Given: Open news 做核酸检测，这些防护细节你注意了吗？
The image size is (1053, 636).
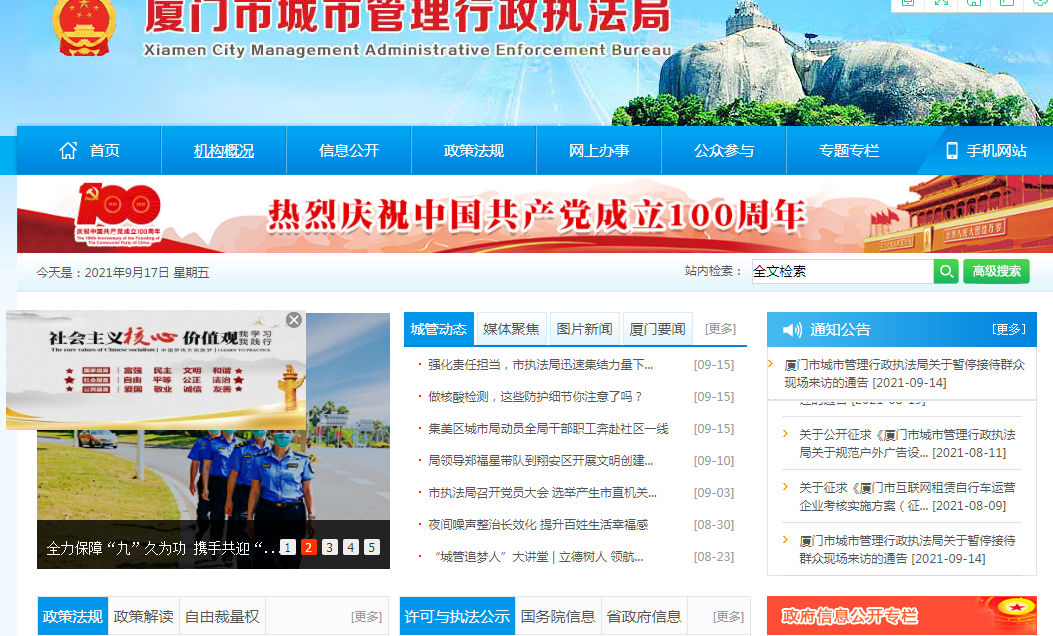Looking at the screenshot, I should point(536,397).
